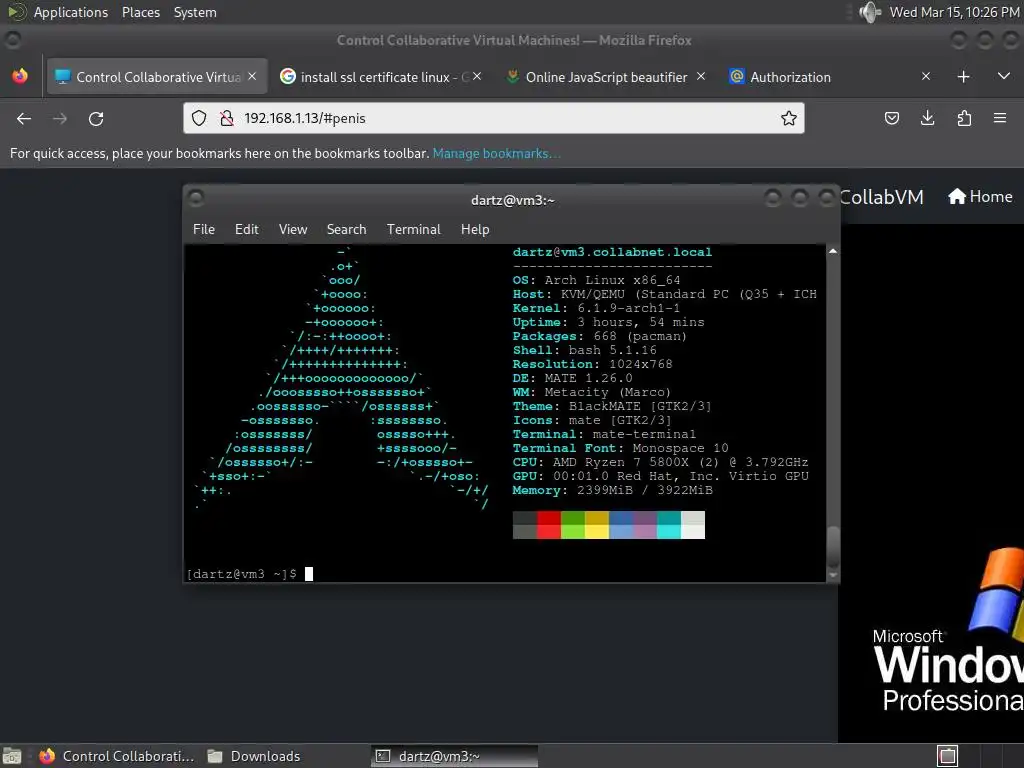Click the terminal scrollbar thumb
This screenshot has height=768, width=1024.
833,547
